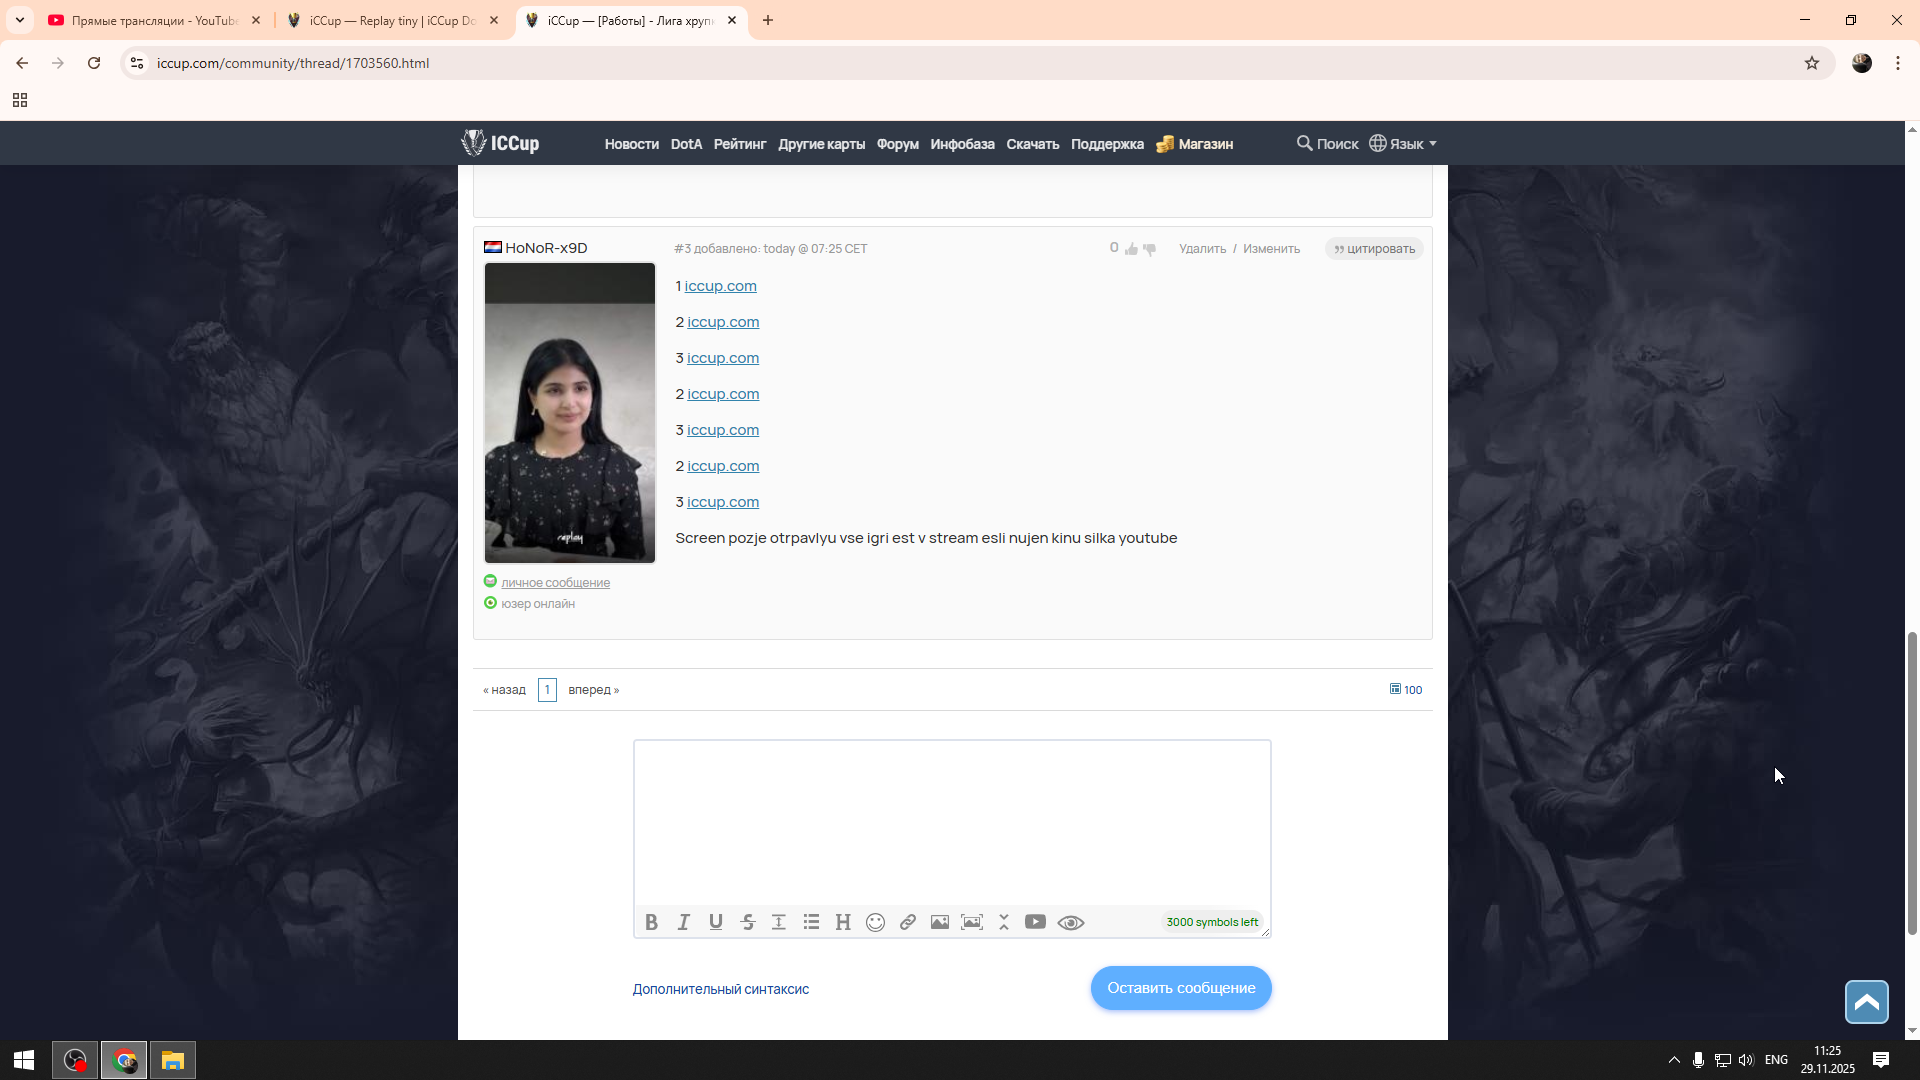Give thumbs up to post #3
1920x1080 pixels.
click(1131, 249)
